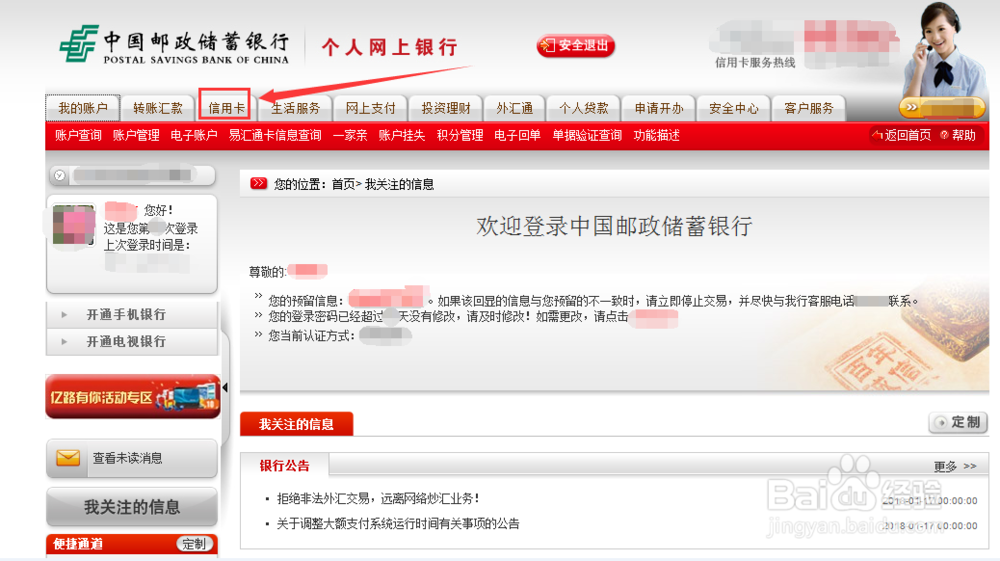This screenshot has width=1000, height=561.
Task: Open the 客户服务 tab
Action: click(x=809, y=108)
